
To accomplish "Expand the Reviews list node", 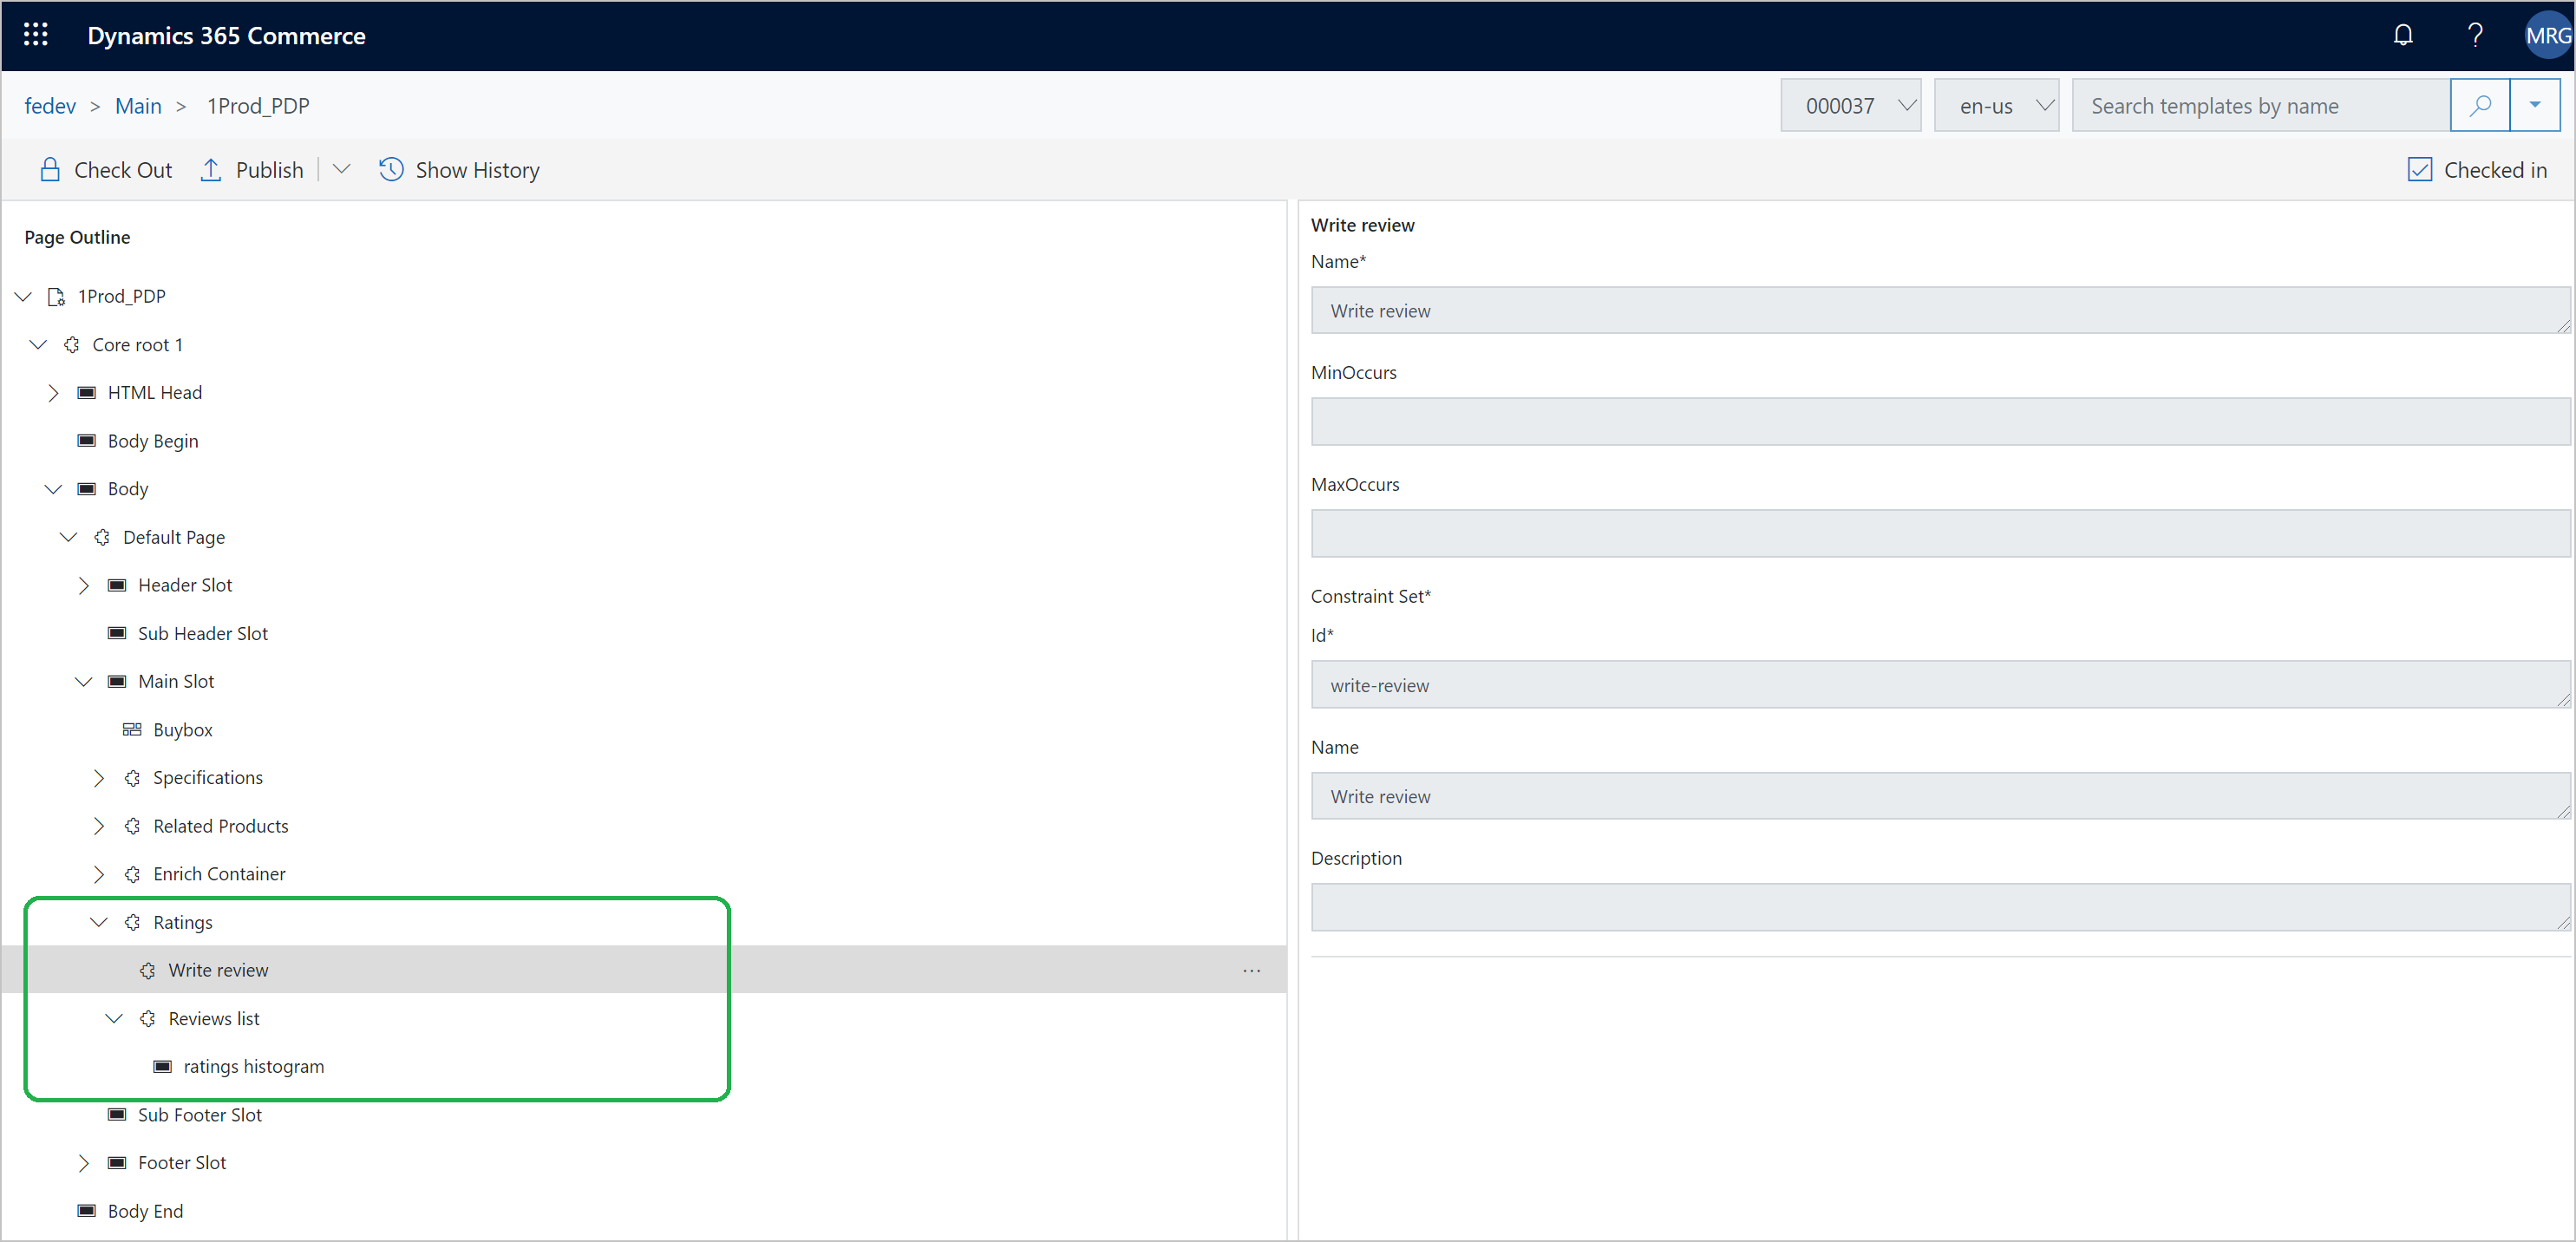I will pyautogui.click(x=114, y=1016).
